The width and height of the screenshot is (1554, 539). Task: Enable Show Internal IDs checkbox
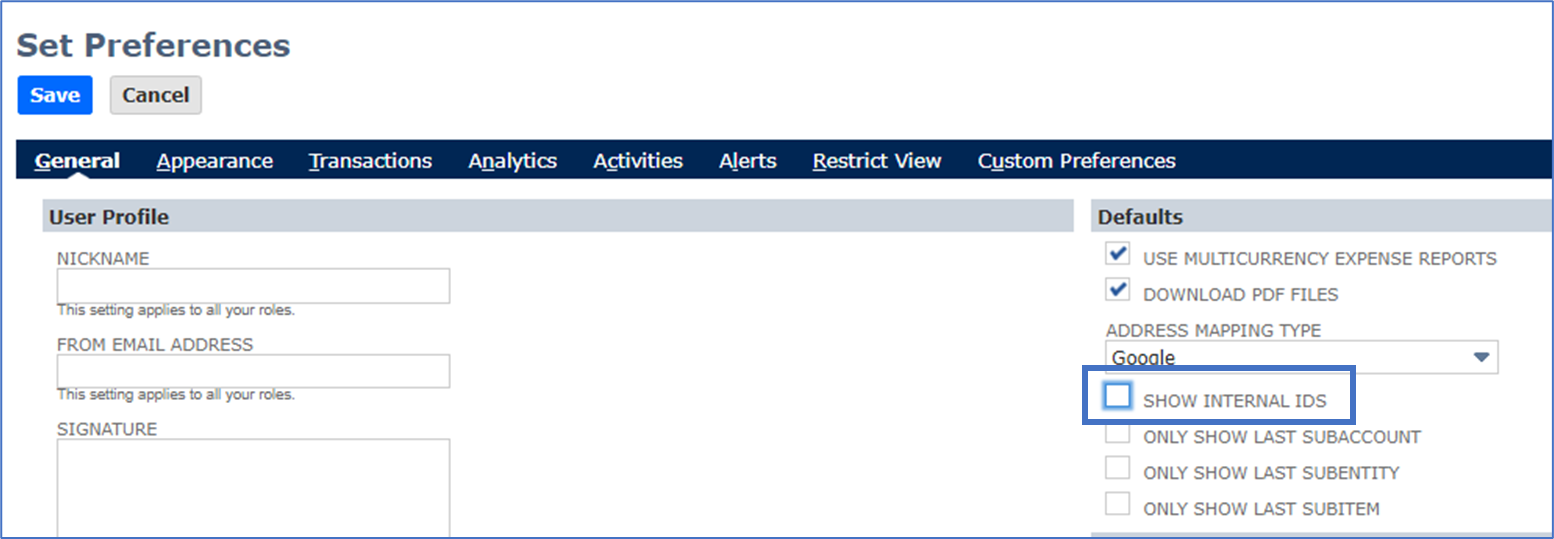click(x=1118, y=396)
